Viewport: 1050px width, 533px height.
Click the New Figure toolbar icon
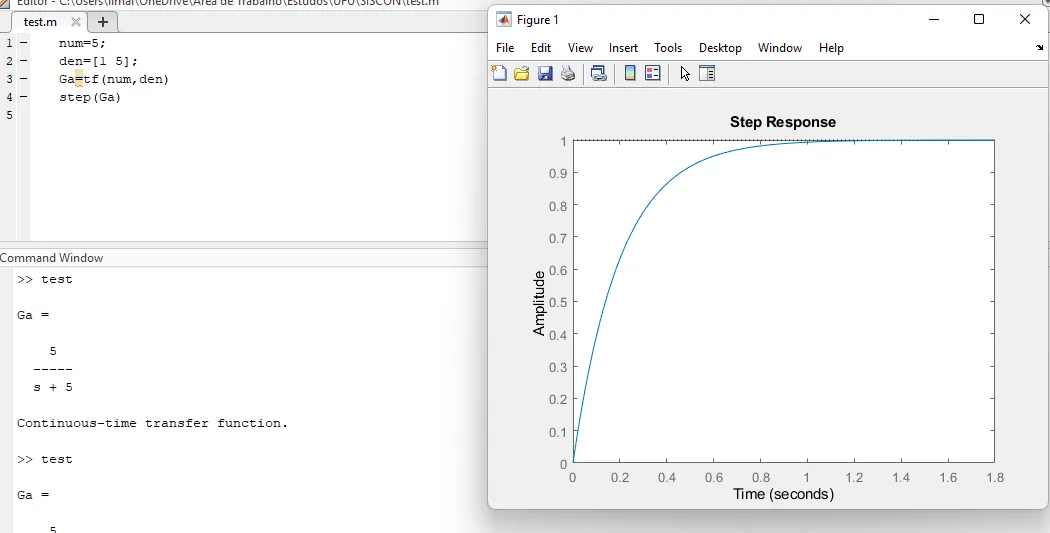(x=500, y=73)
